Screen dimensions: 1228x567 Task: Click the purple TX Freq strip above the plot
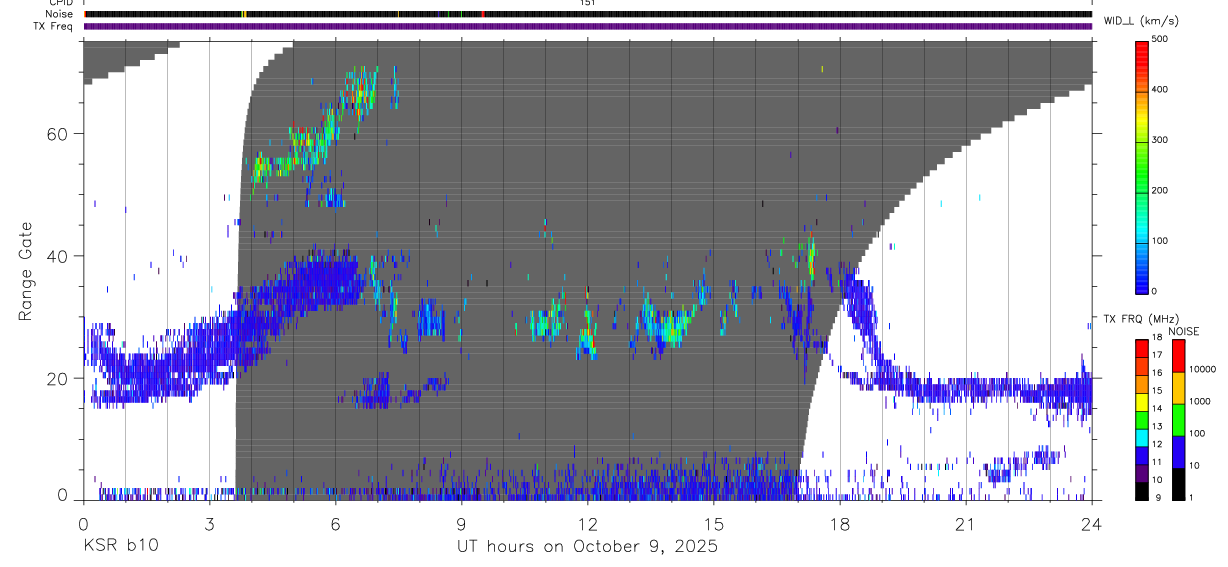588,26
